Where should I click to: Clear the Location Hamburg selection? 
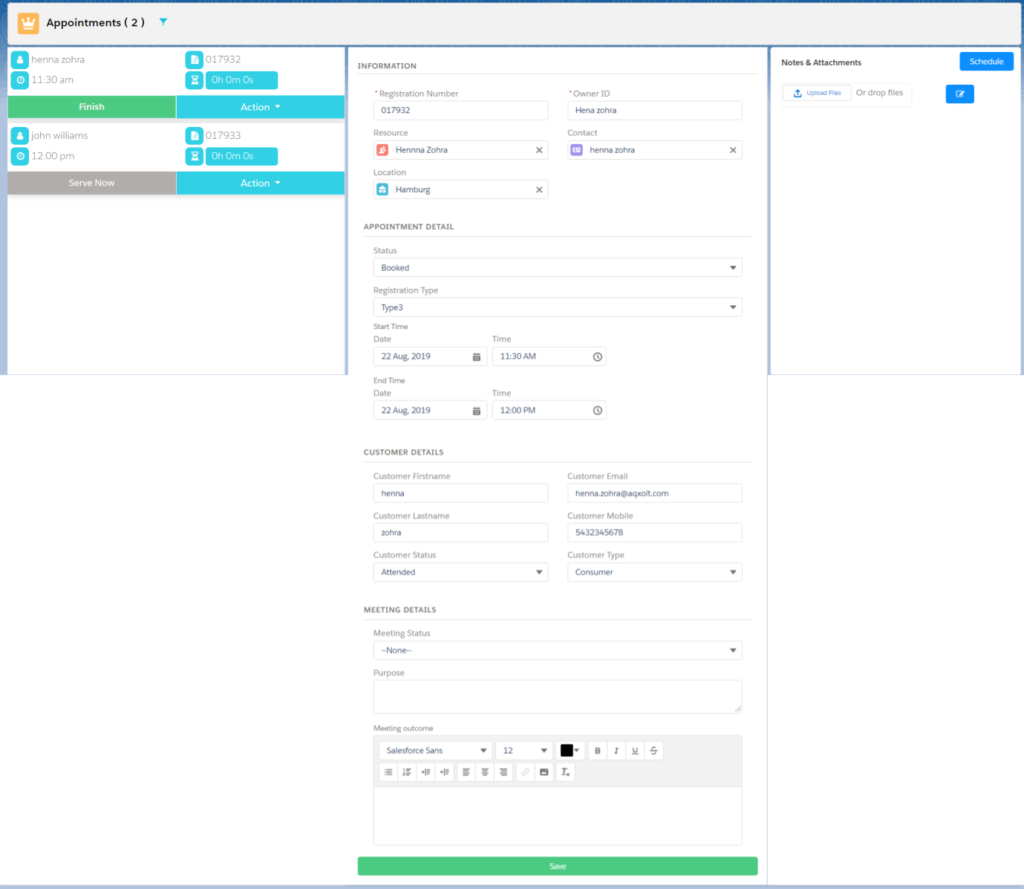point(540,190)
